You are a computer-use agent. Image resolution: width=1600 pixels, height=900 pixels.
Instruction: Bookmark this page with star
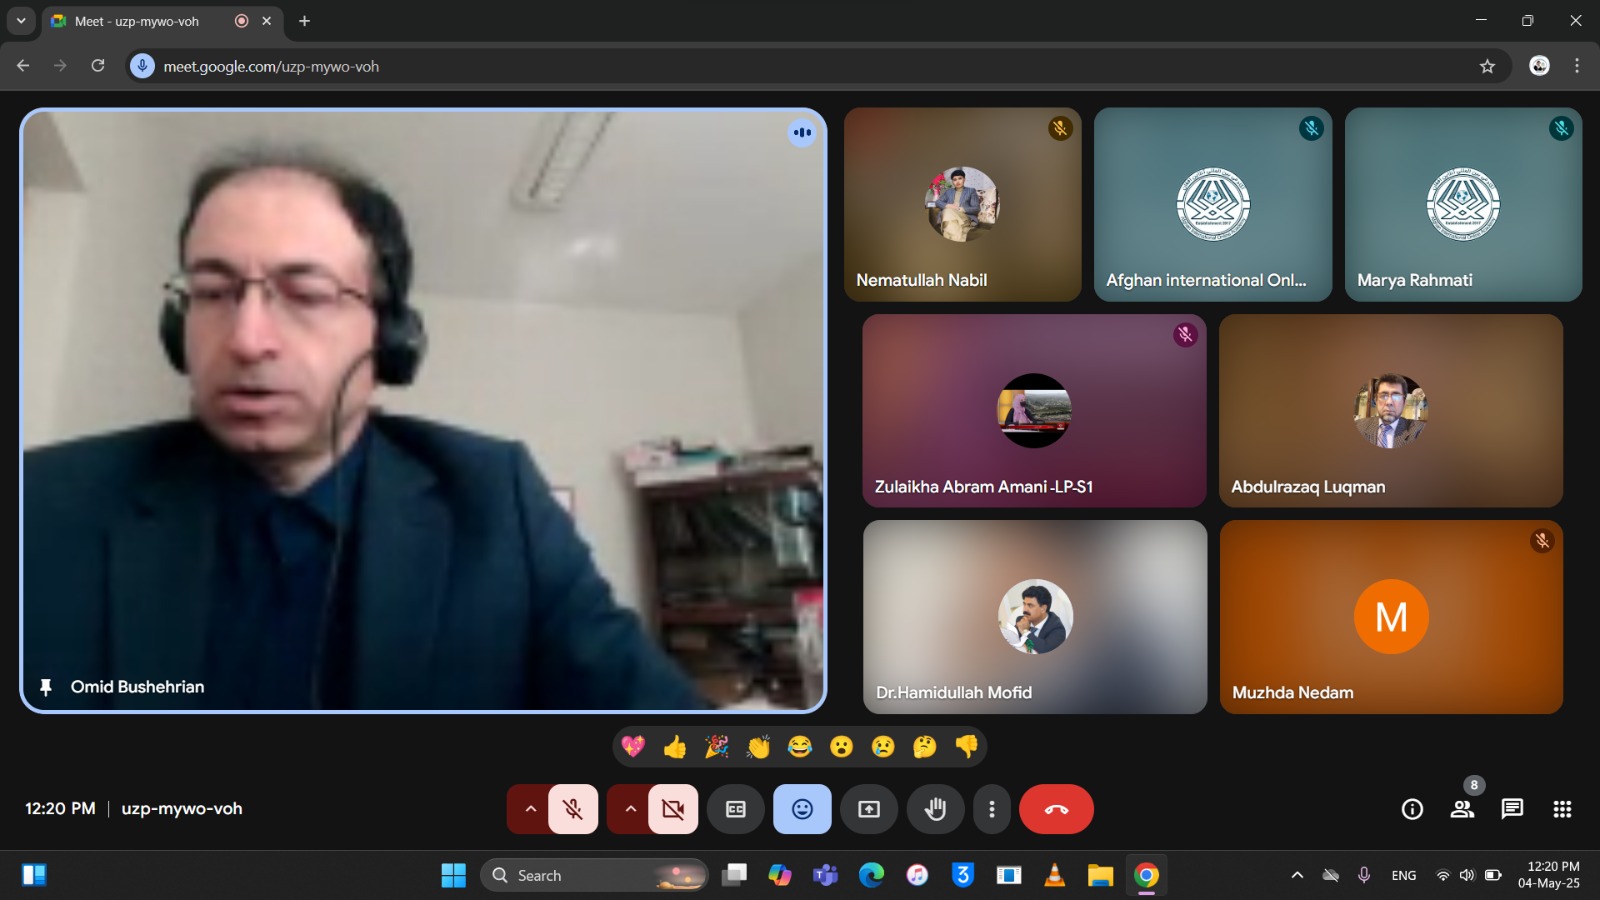[x=1487, y=66]
